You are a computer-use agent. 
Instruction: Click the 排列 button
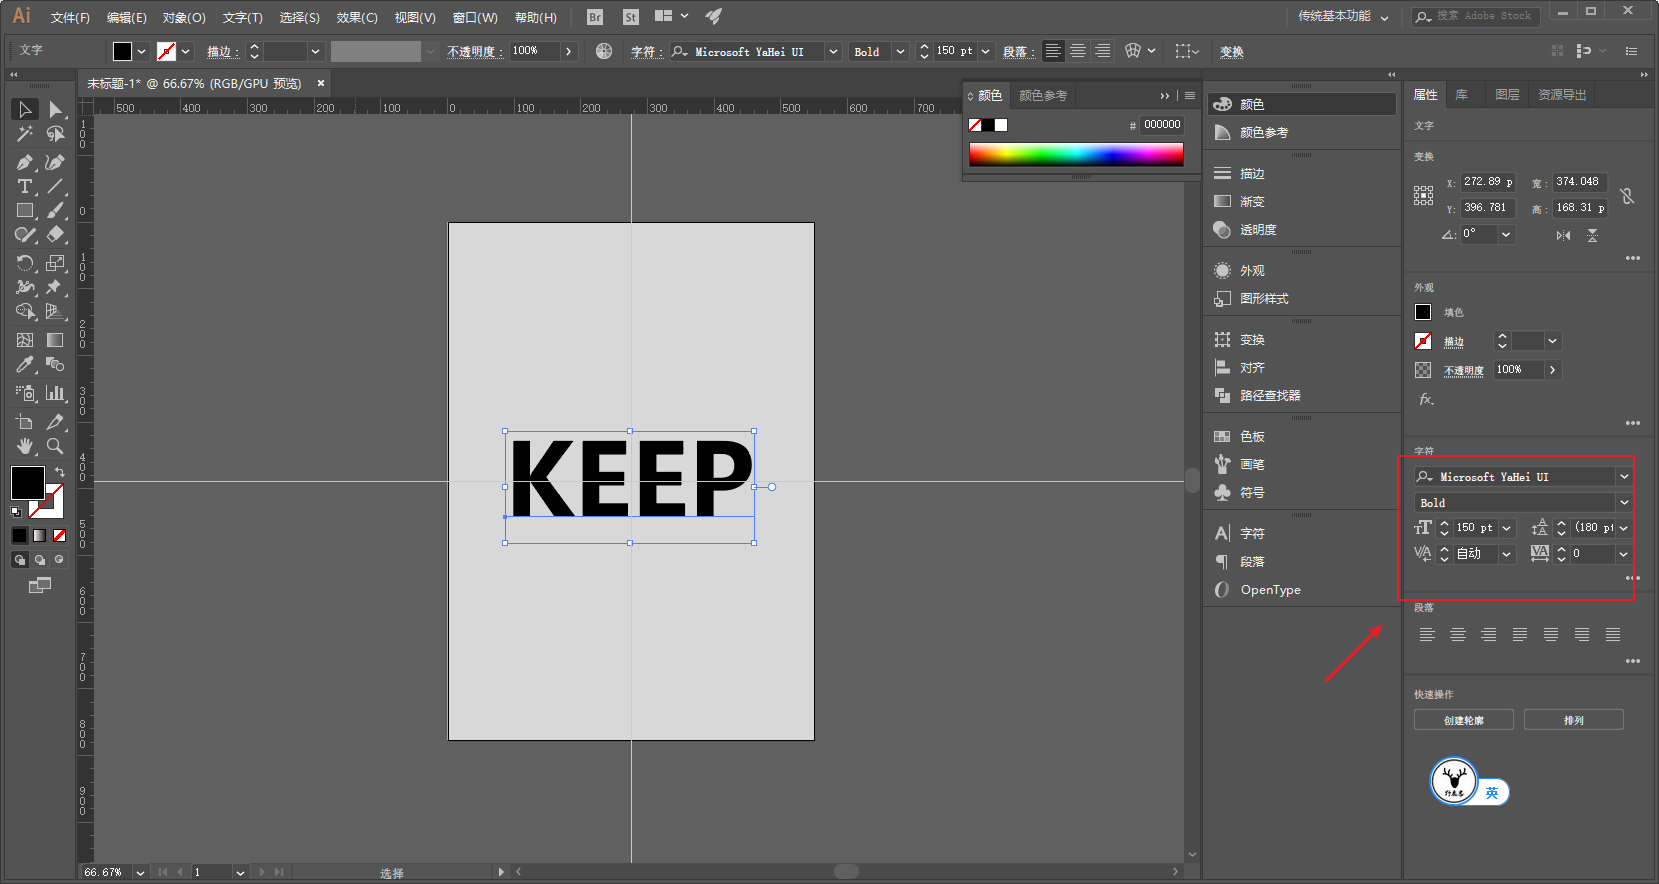pos(1574,720)
